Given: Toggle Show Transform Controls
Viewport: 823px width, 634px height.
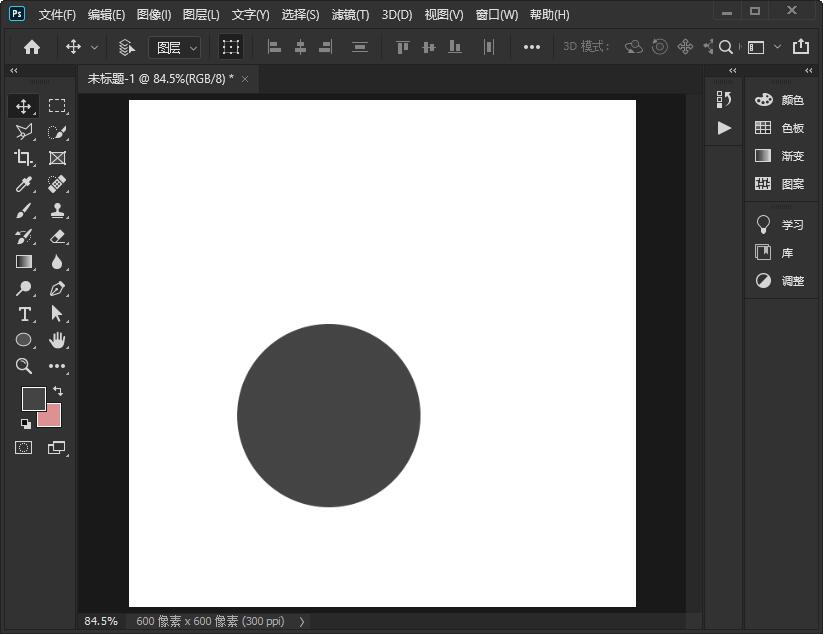Looking at the screenshot, I should click(231, 47).
